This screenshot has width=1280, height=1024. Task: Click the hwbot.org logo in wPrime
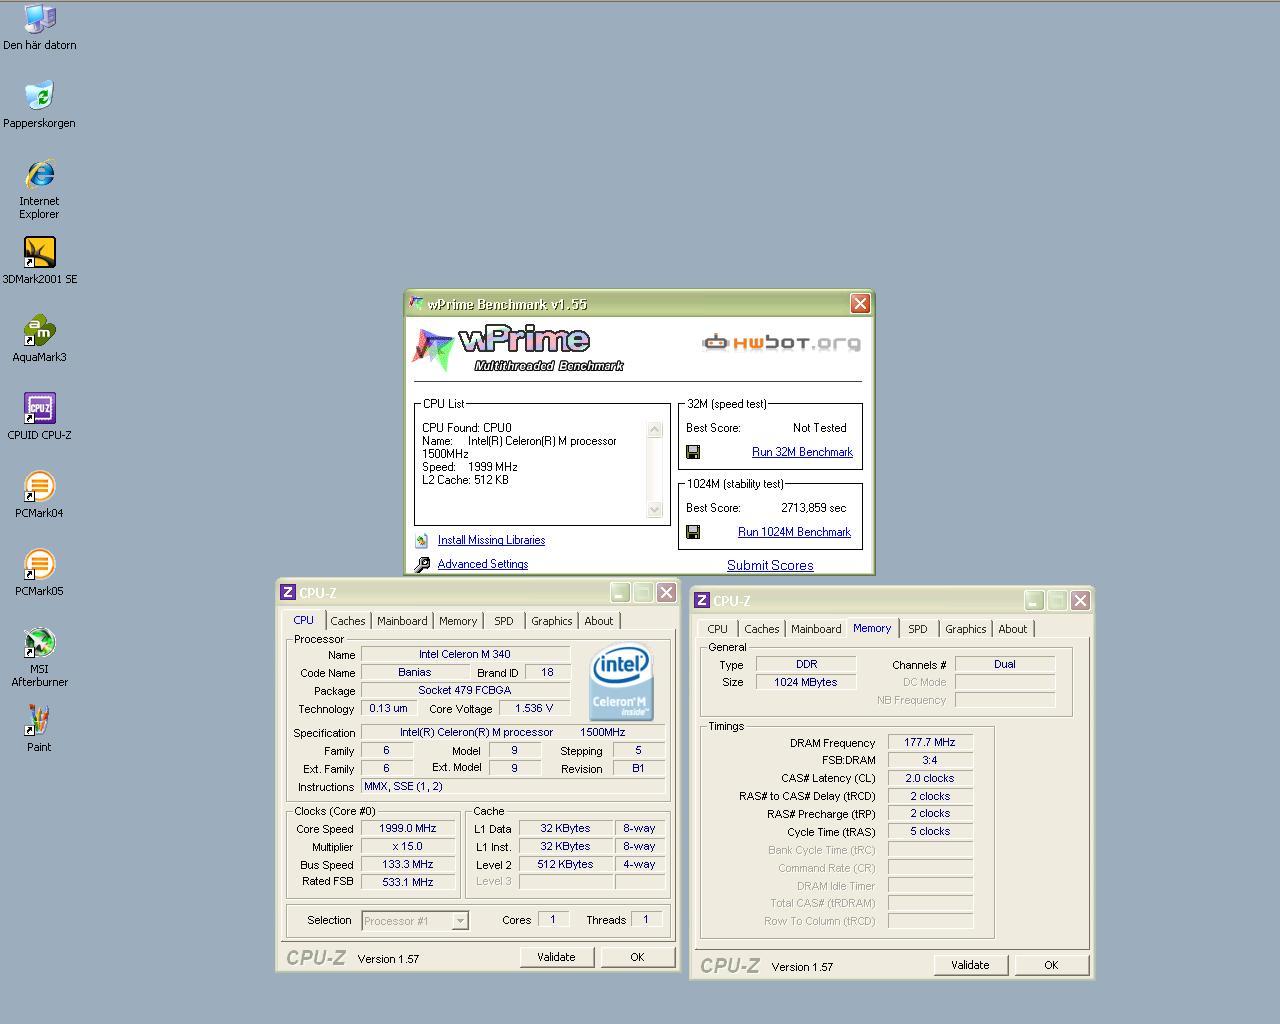pyautogui.click(x=781, y=343)
